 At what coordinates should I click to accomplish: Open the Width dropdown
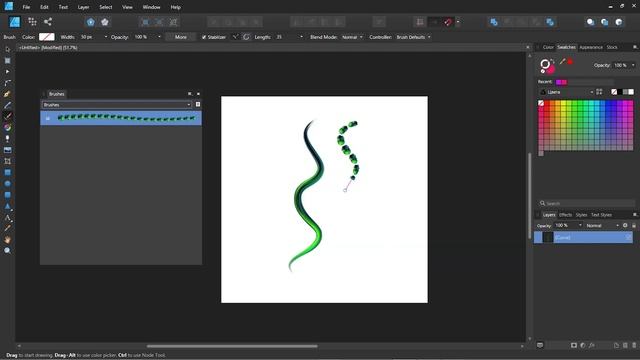(x=106, y=37)
